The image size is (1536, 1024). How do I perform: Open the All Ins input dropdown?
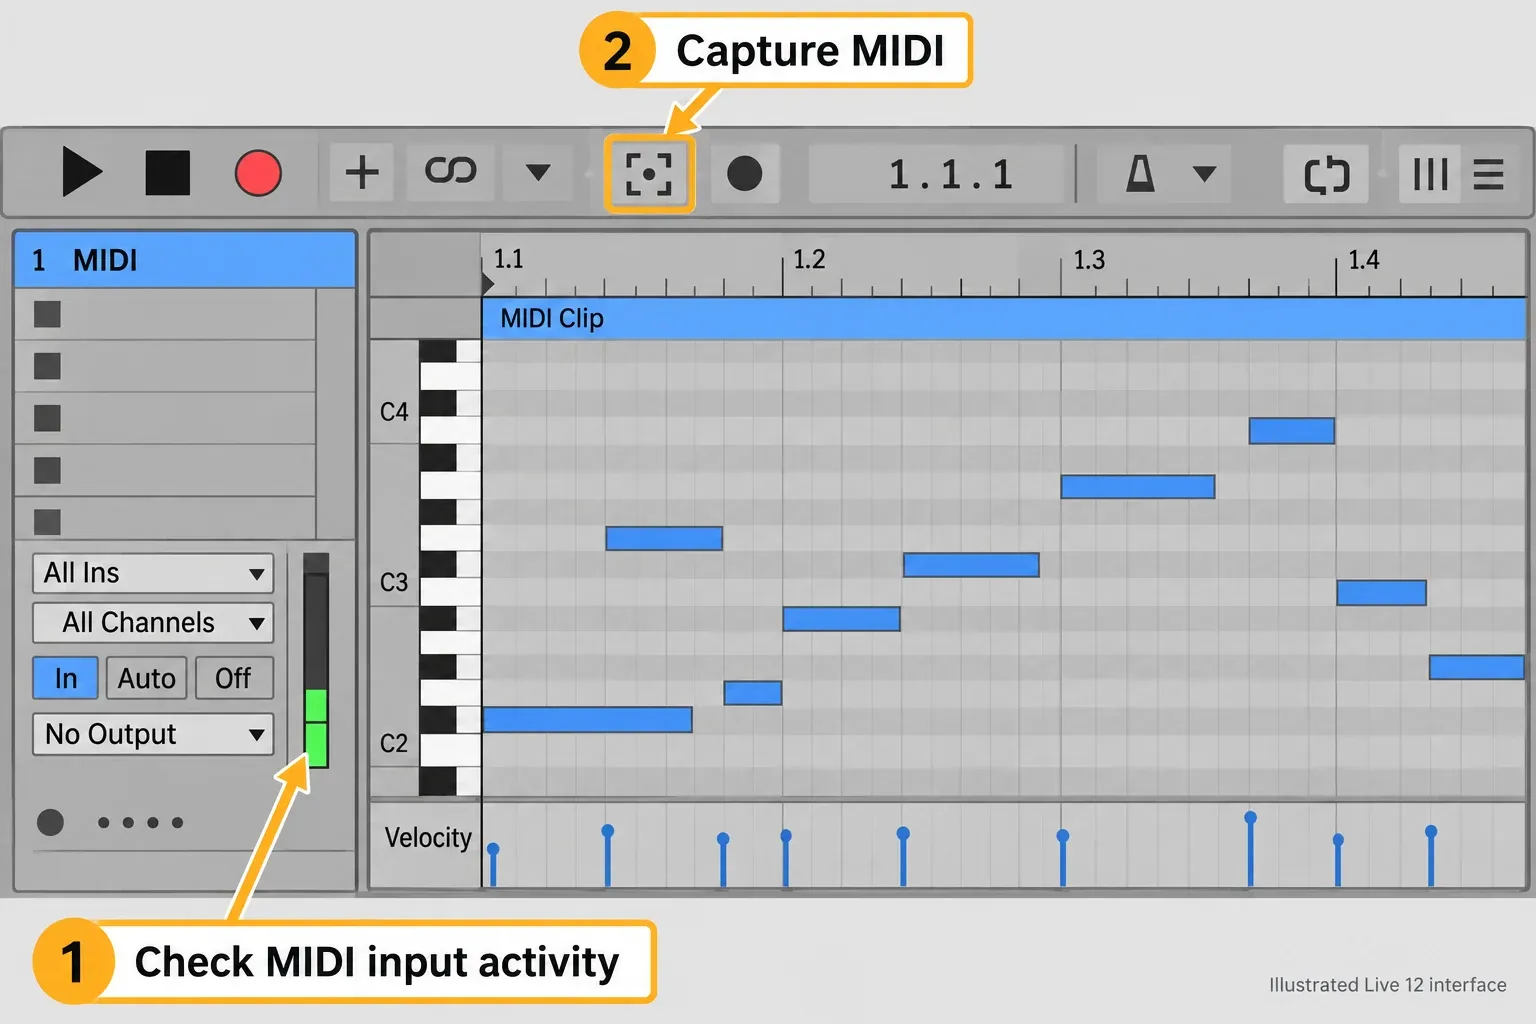[153, 573]
